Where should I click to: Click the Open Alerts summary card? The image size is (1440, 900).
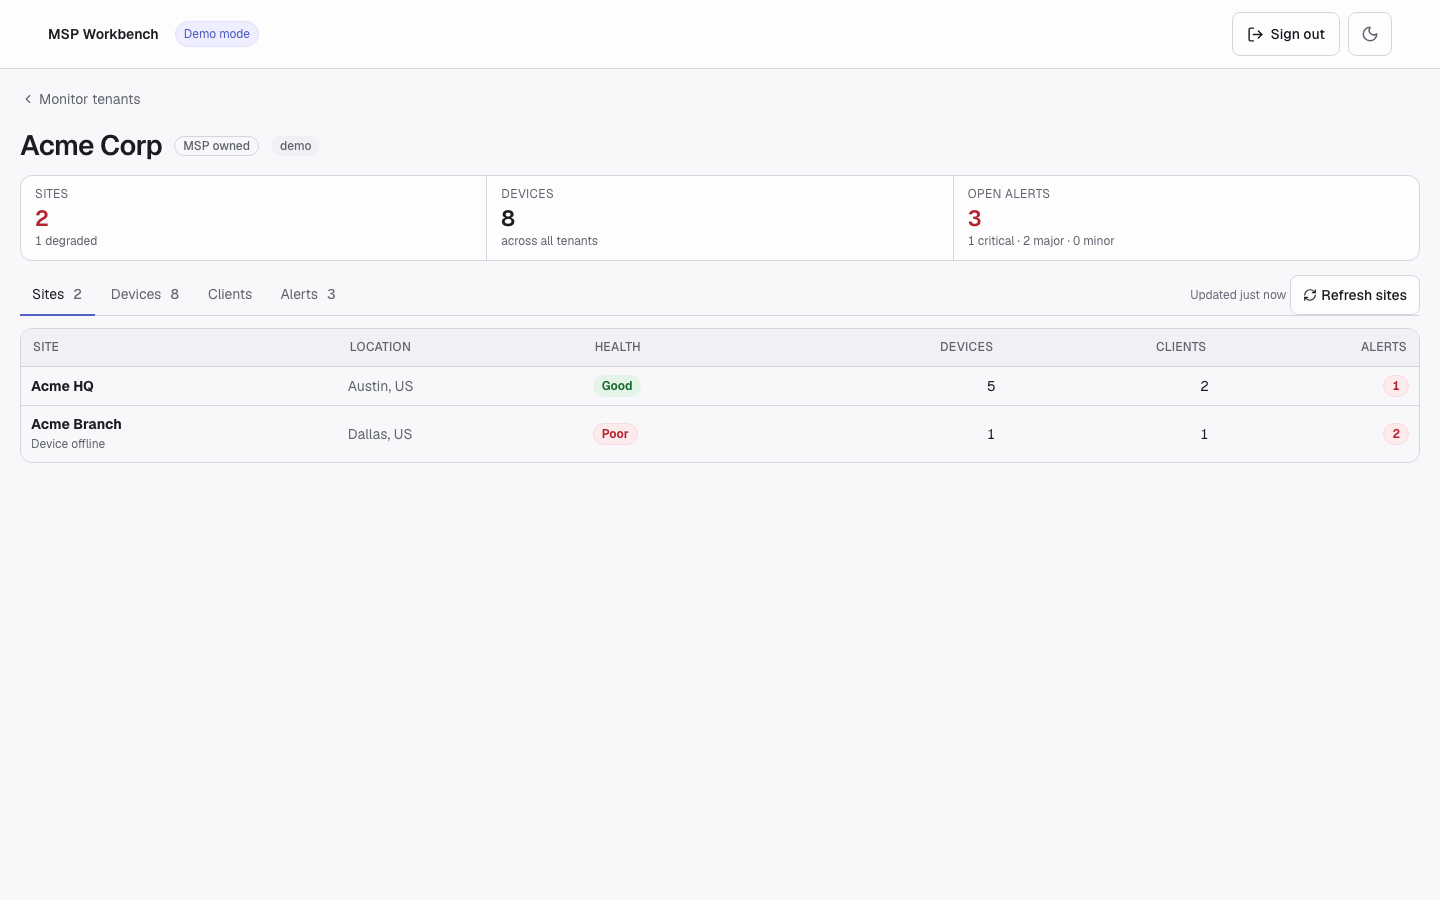(x=1186, y=218)
